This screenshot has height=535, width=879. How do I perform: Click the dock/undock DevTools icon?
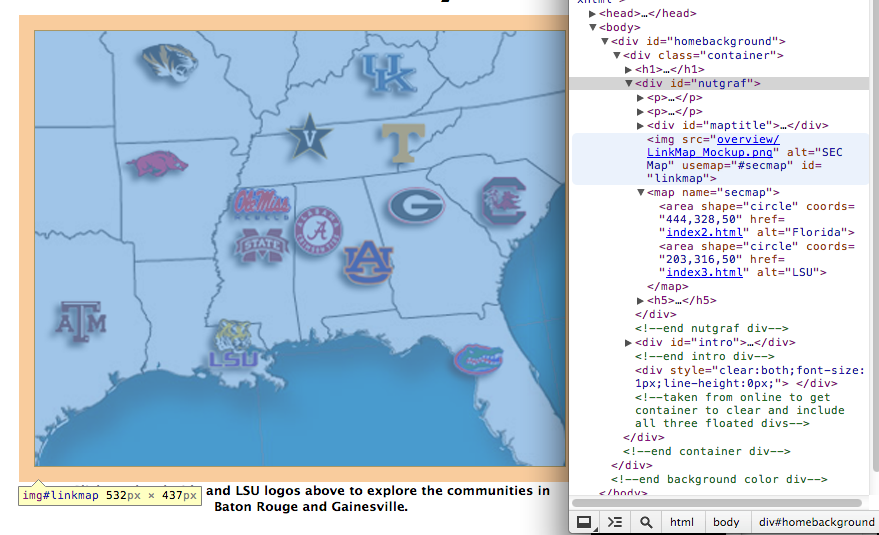point(584,522)
